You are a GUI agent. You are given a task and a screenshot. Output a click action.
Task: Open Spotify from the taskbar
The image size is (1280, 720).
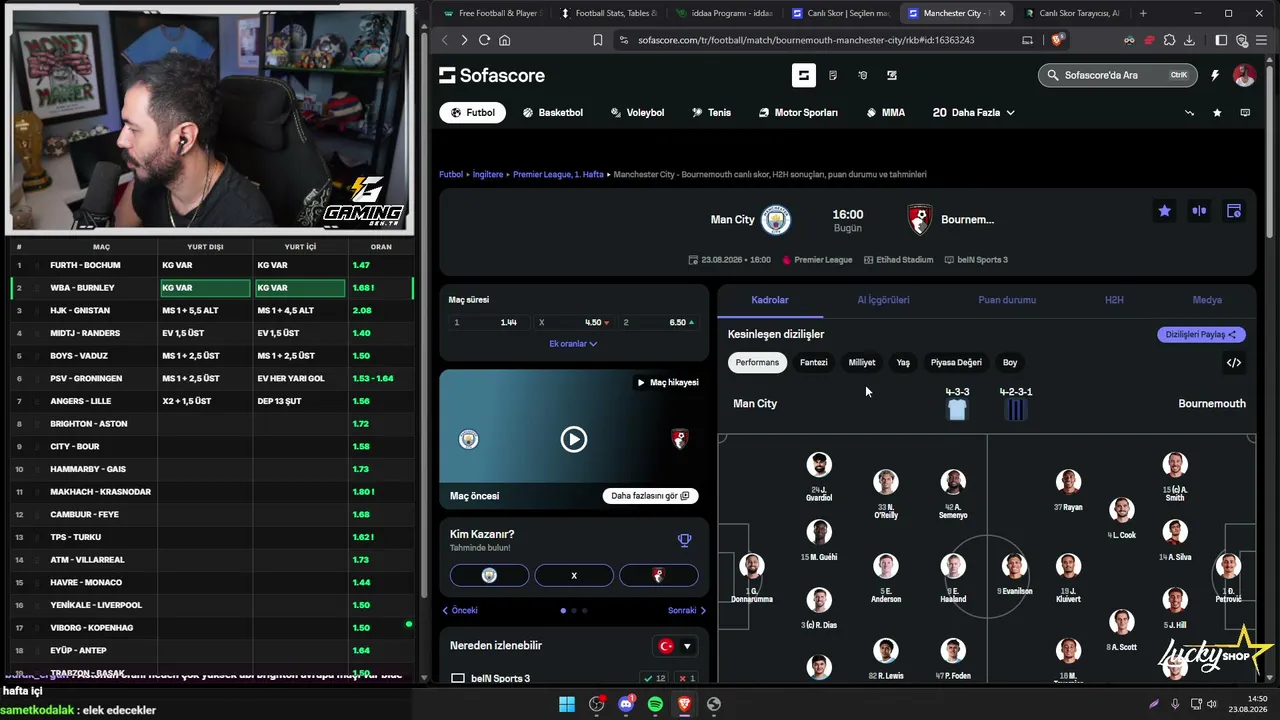coord(655,704)
